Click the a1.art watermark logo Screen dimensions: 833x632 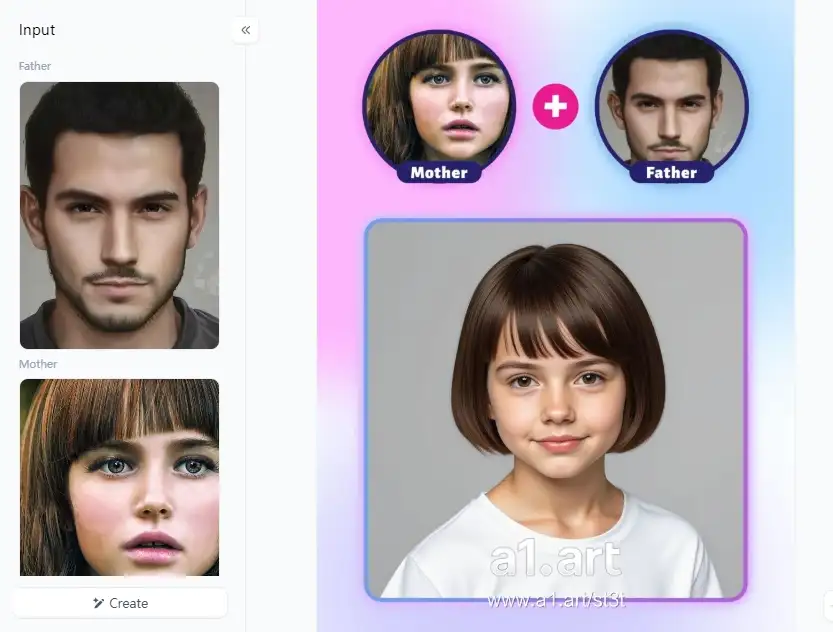click(x=555, y=560)
